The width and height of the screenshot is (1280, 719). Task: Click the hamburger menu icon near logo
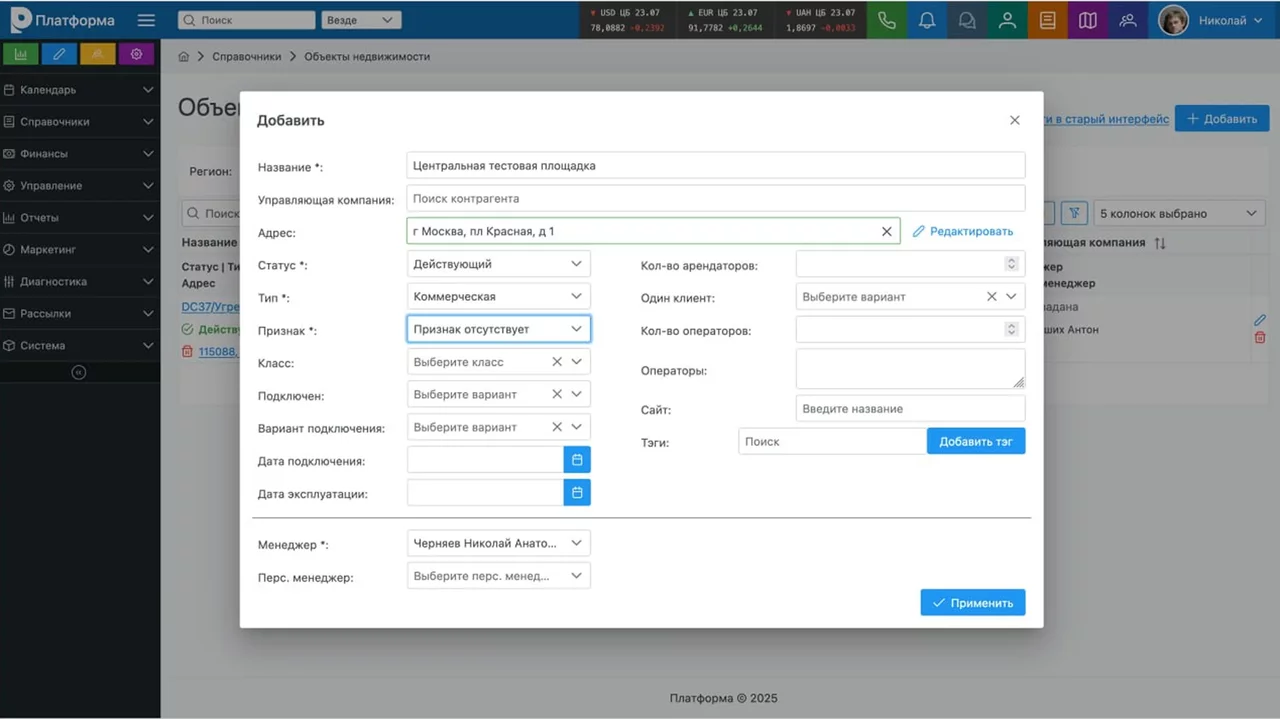[147, 20]
